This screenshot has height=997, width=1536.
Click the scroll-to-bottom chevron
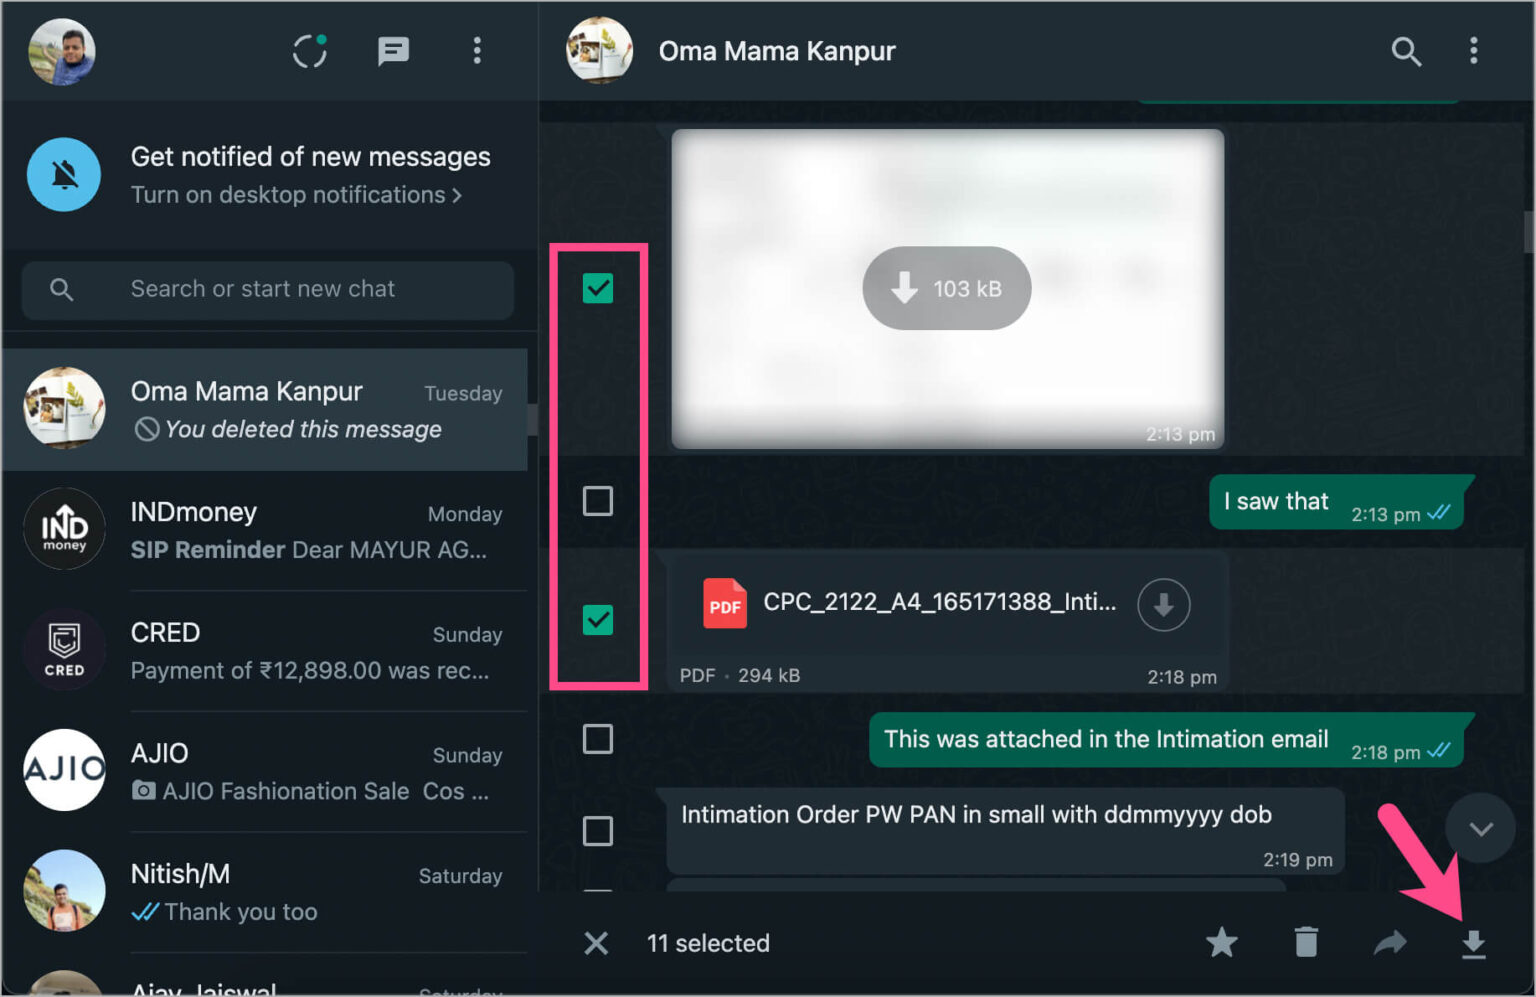pos(1481,828)
